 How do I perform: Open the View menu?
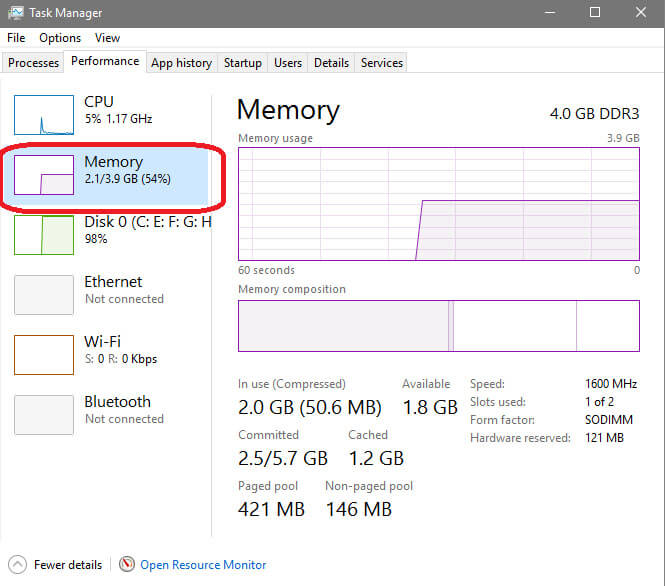click(x=107, y=38)
